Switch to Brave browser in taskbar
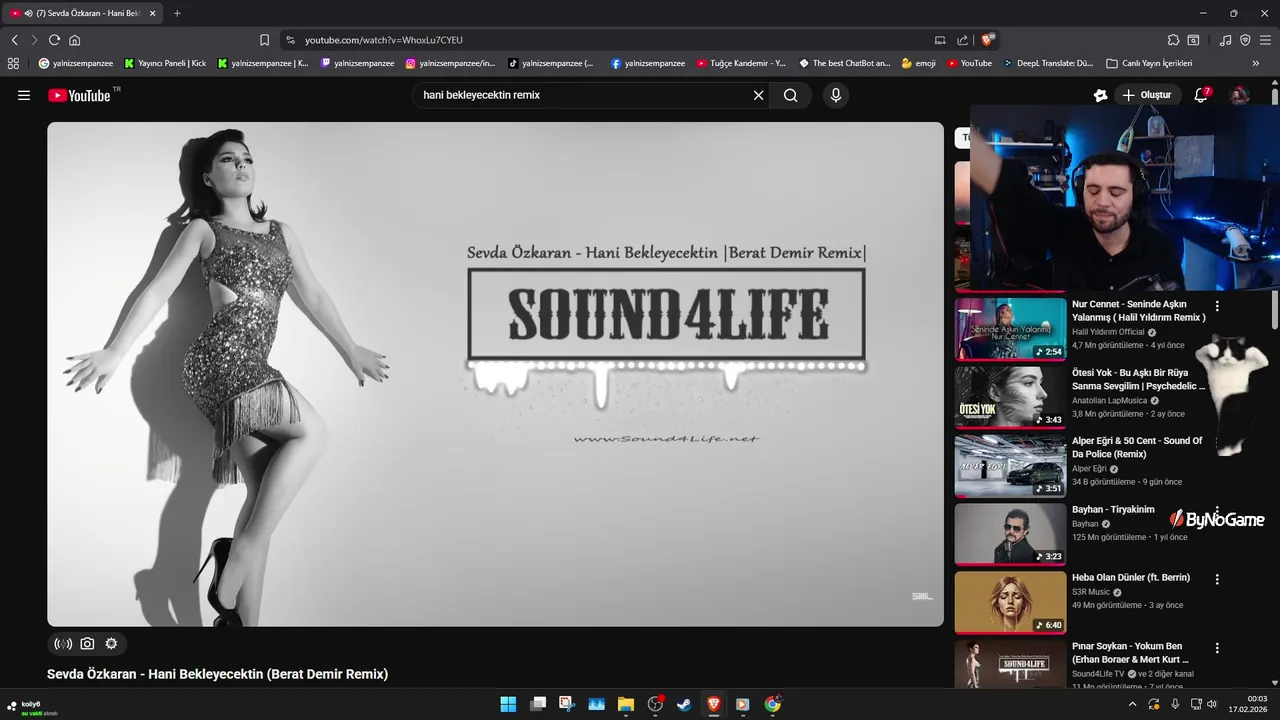This screenshot has height=720, width=1280. (714, 704)
